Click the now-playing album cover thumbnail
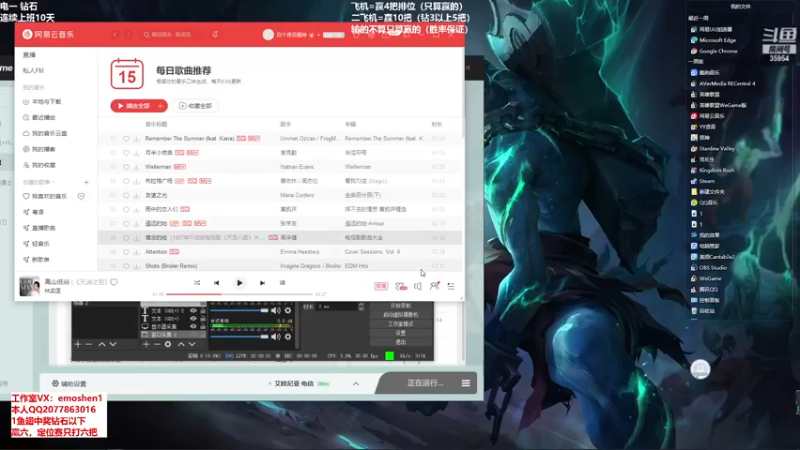 (29, 286)
